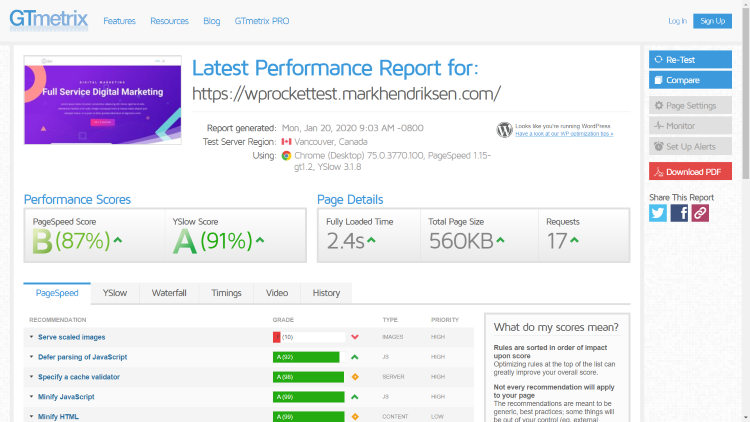Open the Resources menu
The image size is (750, 422).
point(169,21)
